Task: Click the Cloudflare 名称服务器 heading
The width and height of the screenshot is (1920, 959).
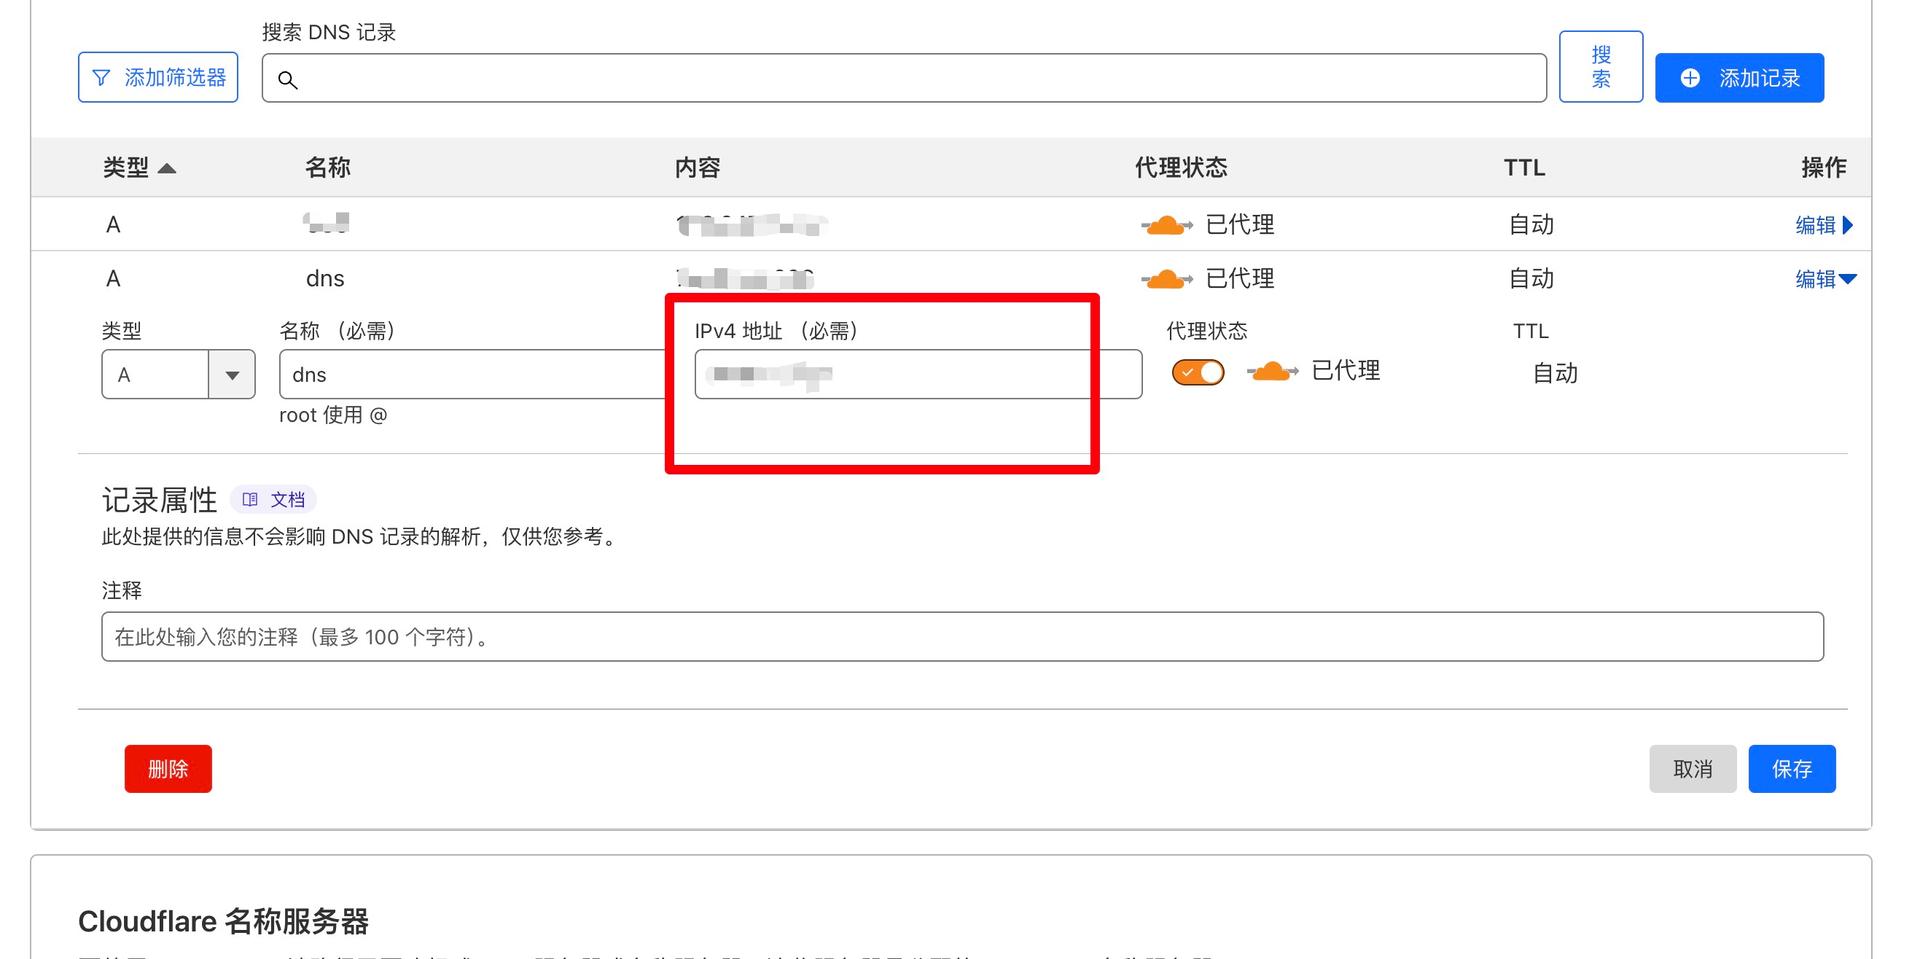Action: 224,921
